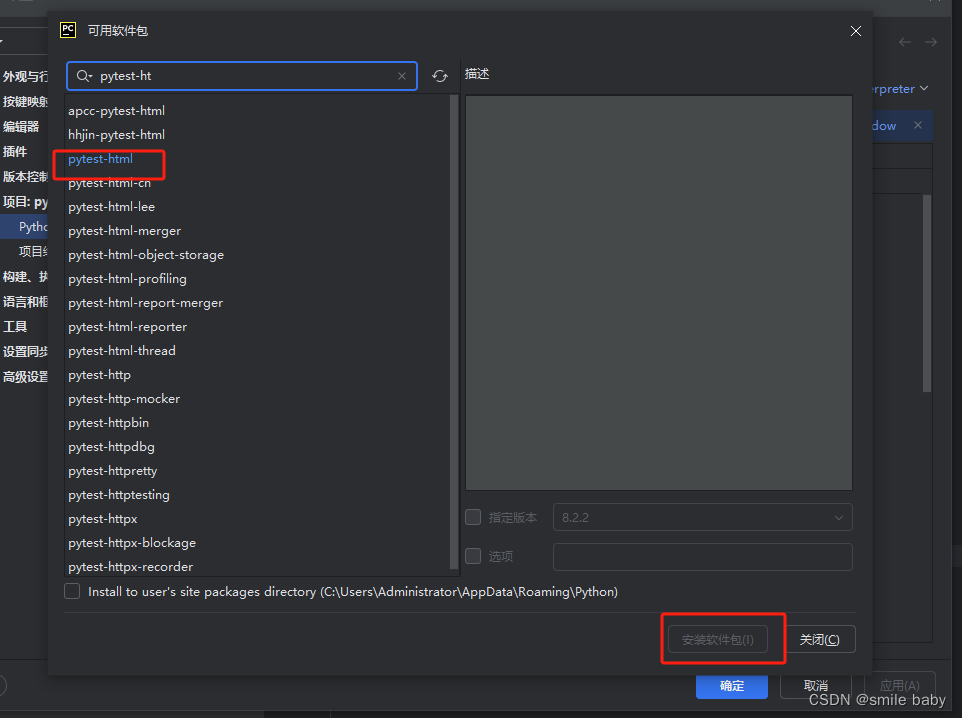Viewport: 962px width, 718px height.
Task: Open 编辑器 settings category in sidebar
Action: point(21,126)
